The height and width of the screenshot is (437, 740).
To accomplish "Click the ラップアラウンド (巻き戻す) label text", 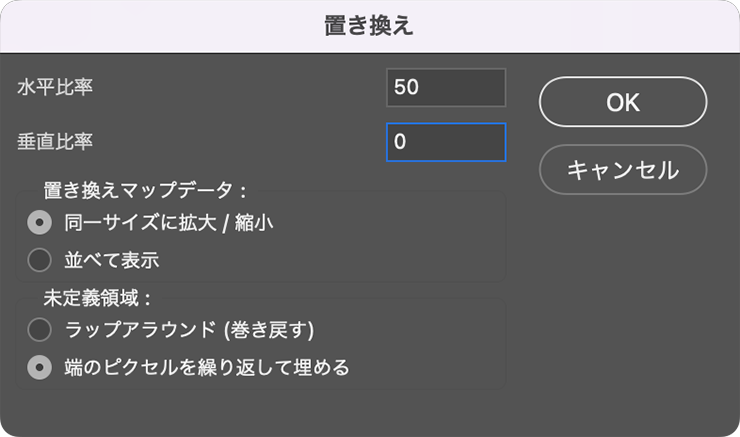I will (x=190, y=329).
